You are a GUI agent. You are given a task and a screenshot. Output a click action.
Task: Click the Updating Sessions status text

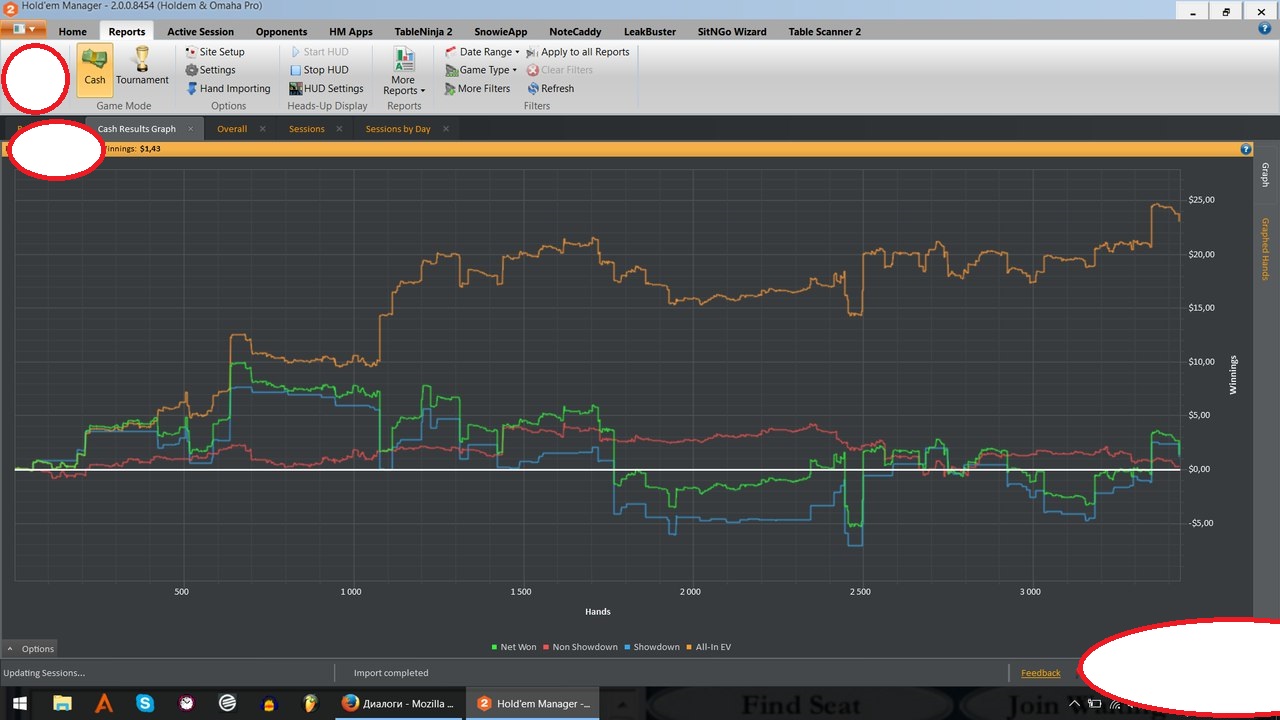tap(44, 673)
